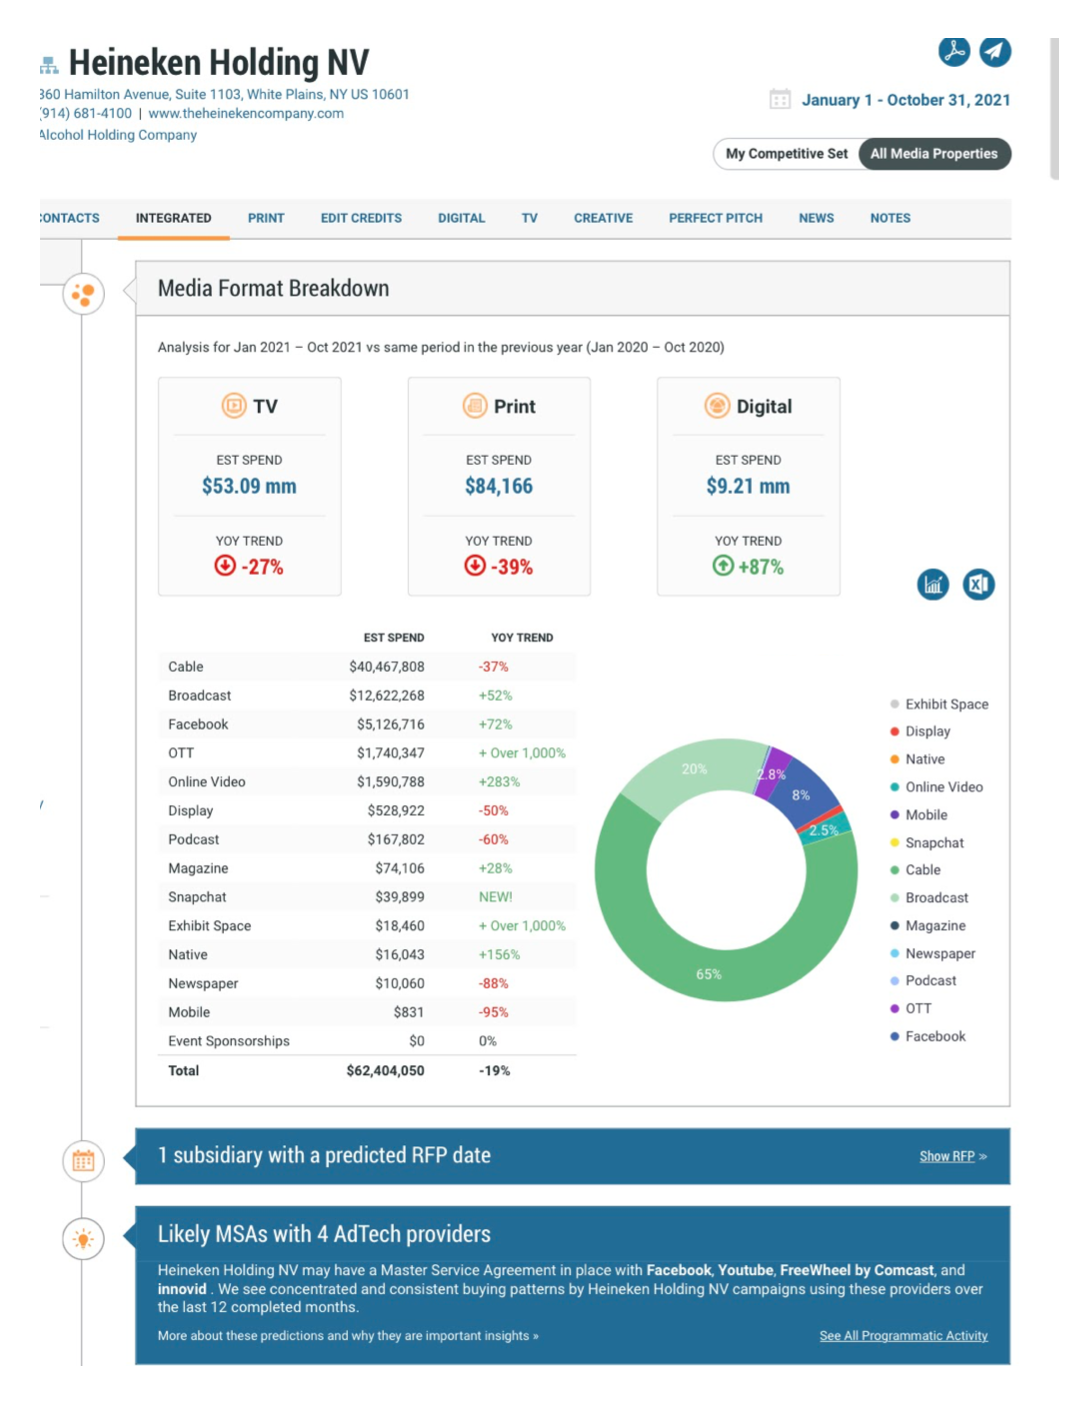Toggle Native legend item
The image size is (1088, 1402).
[x=917, y=760]
